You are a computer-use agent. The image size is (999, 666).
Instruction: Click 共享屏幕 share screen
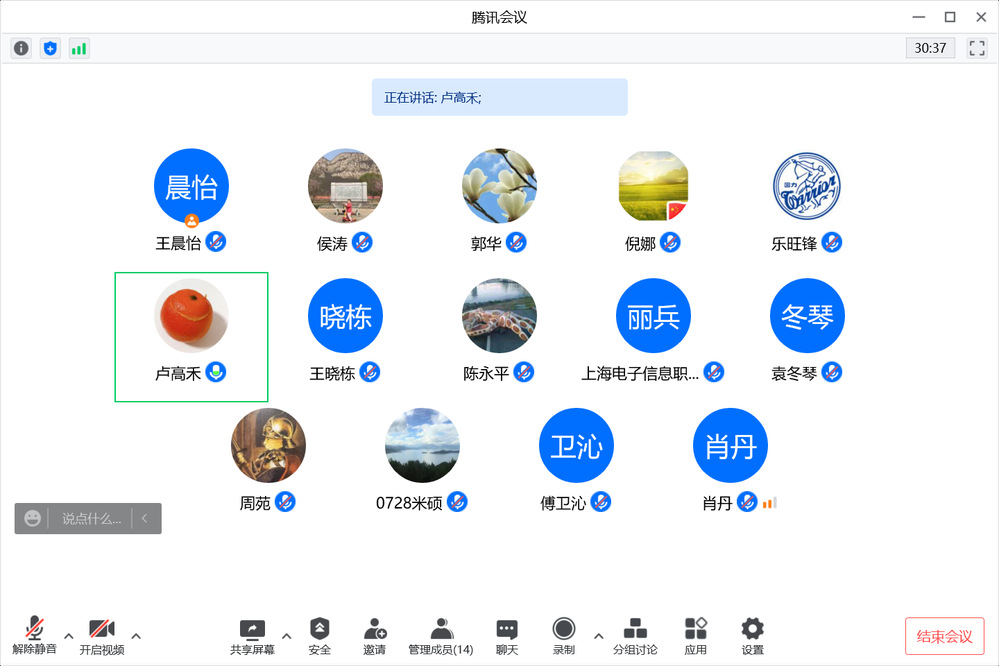[x=252, y=636]
